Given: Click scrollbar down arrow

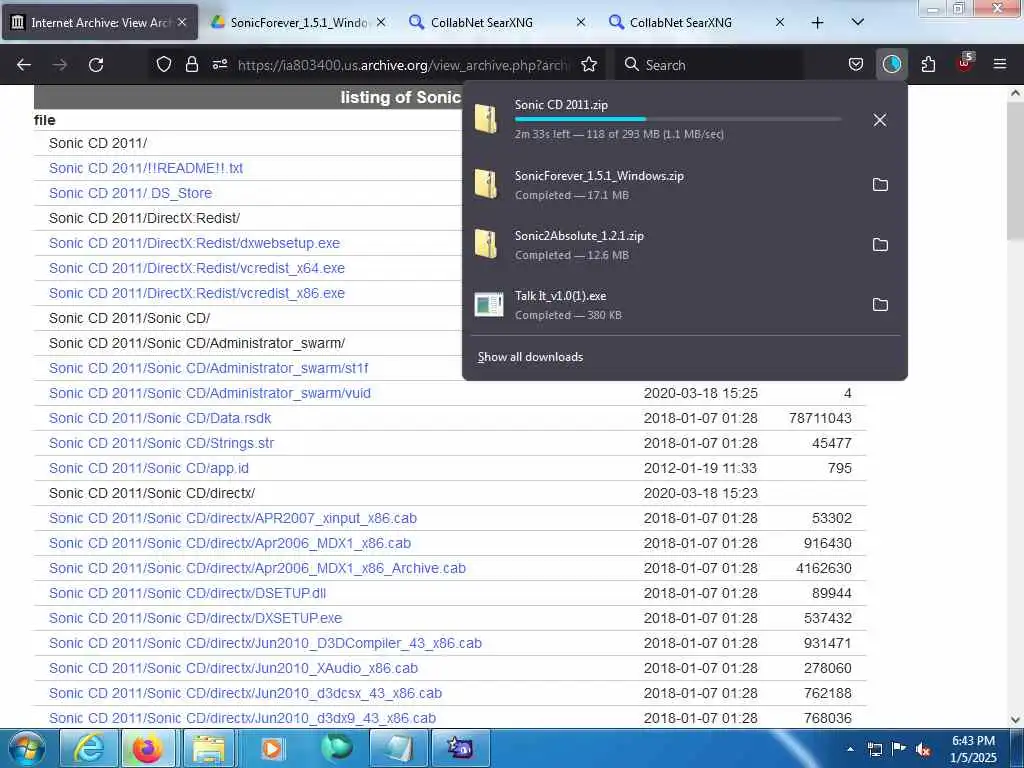Looking at the screenshot, I should pos(1016,720).
